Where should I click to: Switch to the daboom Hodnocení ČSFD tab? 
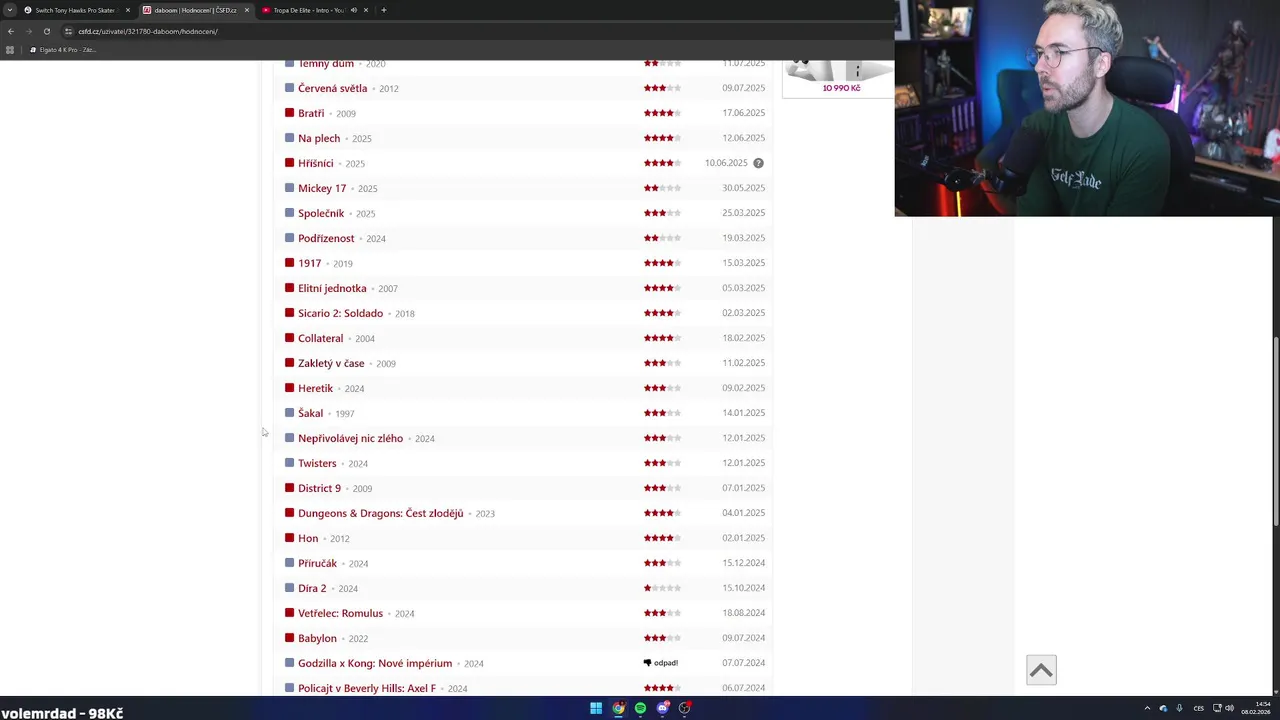(x=196, y=10)
